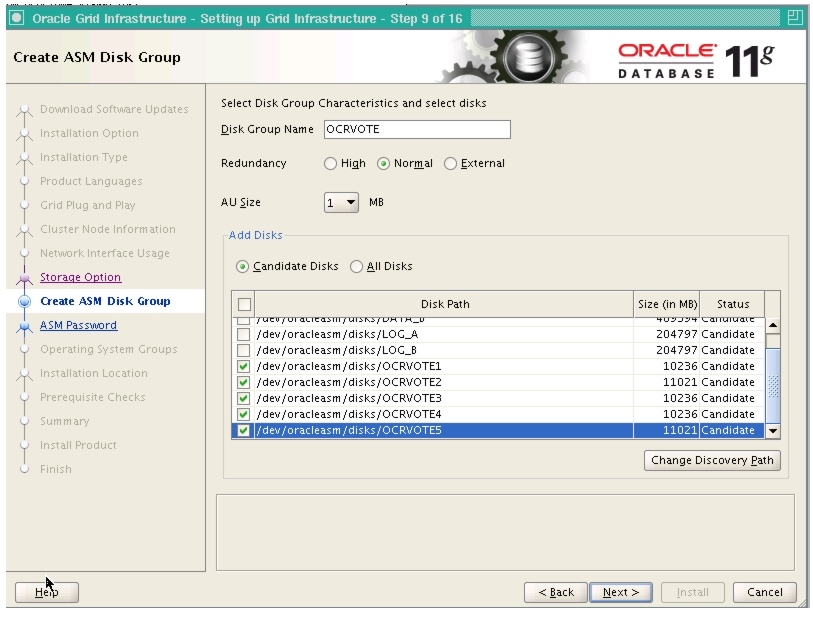Open the ASM Password step link

78,325
